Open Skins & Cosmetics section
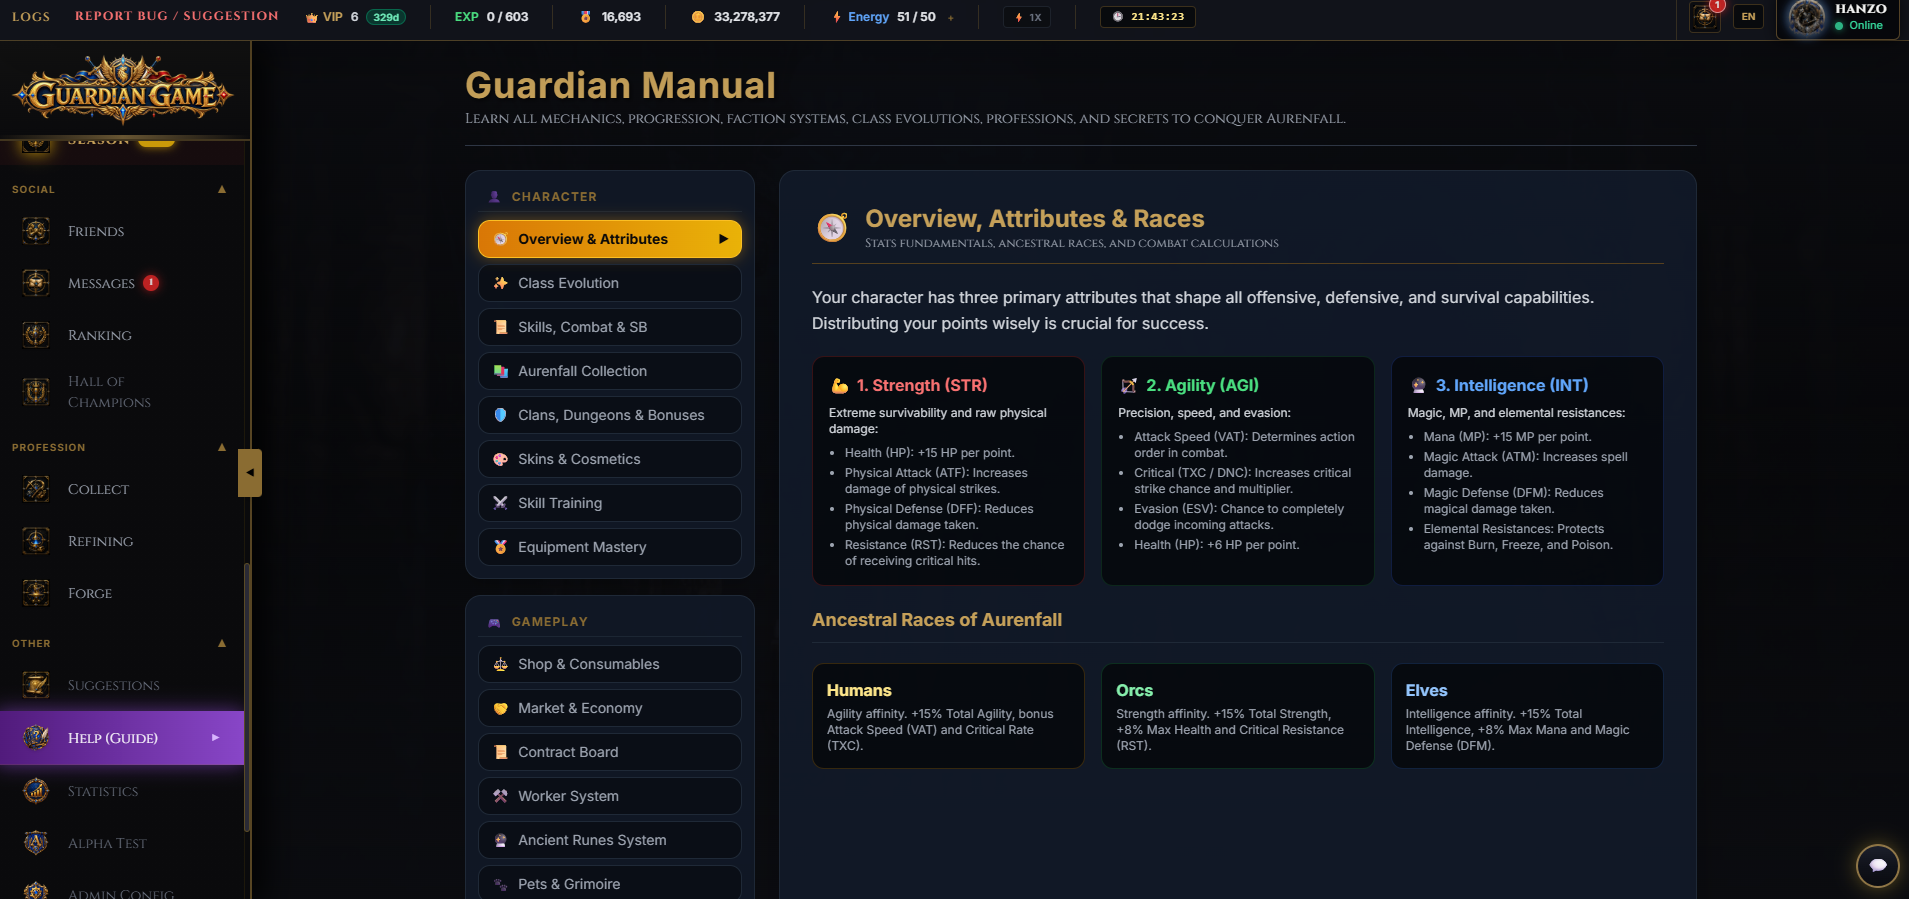1909x899 pixels. point(610,459)
